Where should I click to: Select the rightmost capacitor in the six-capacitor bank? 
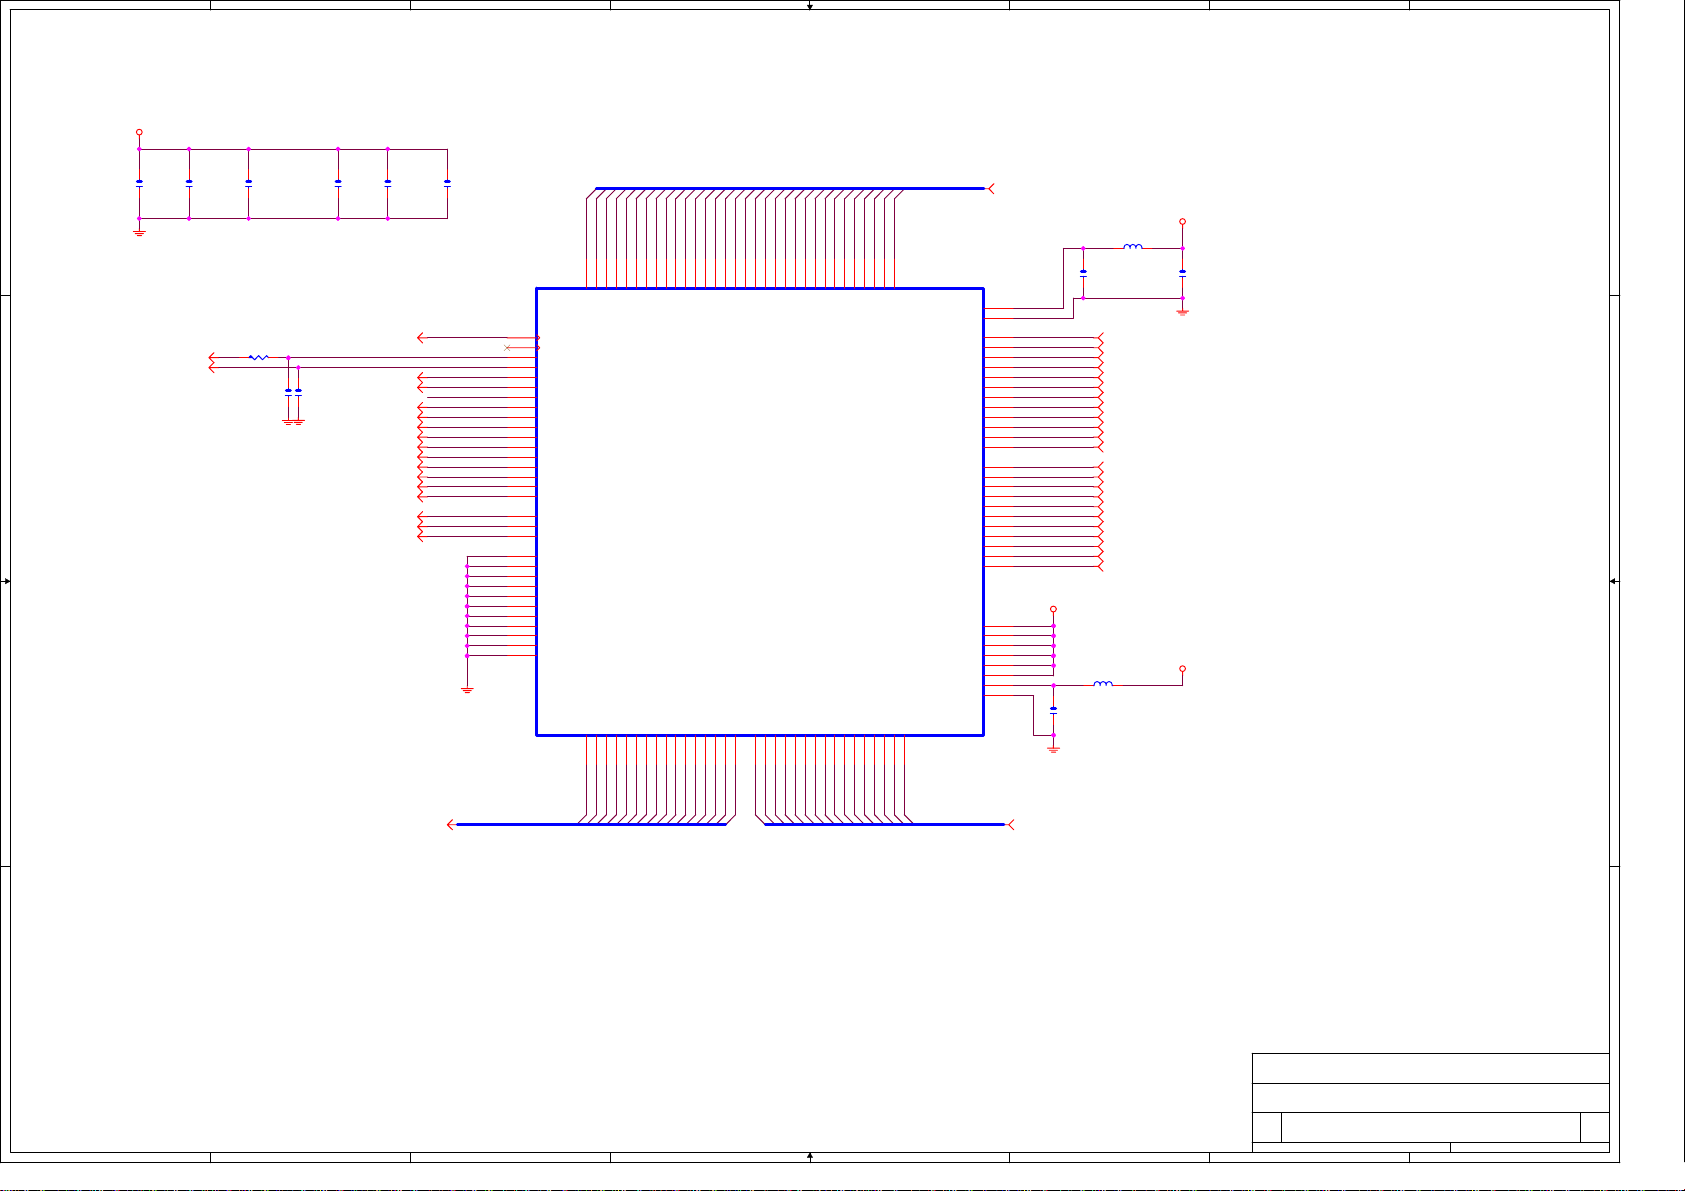[447, 184]
